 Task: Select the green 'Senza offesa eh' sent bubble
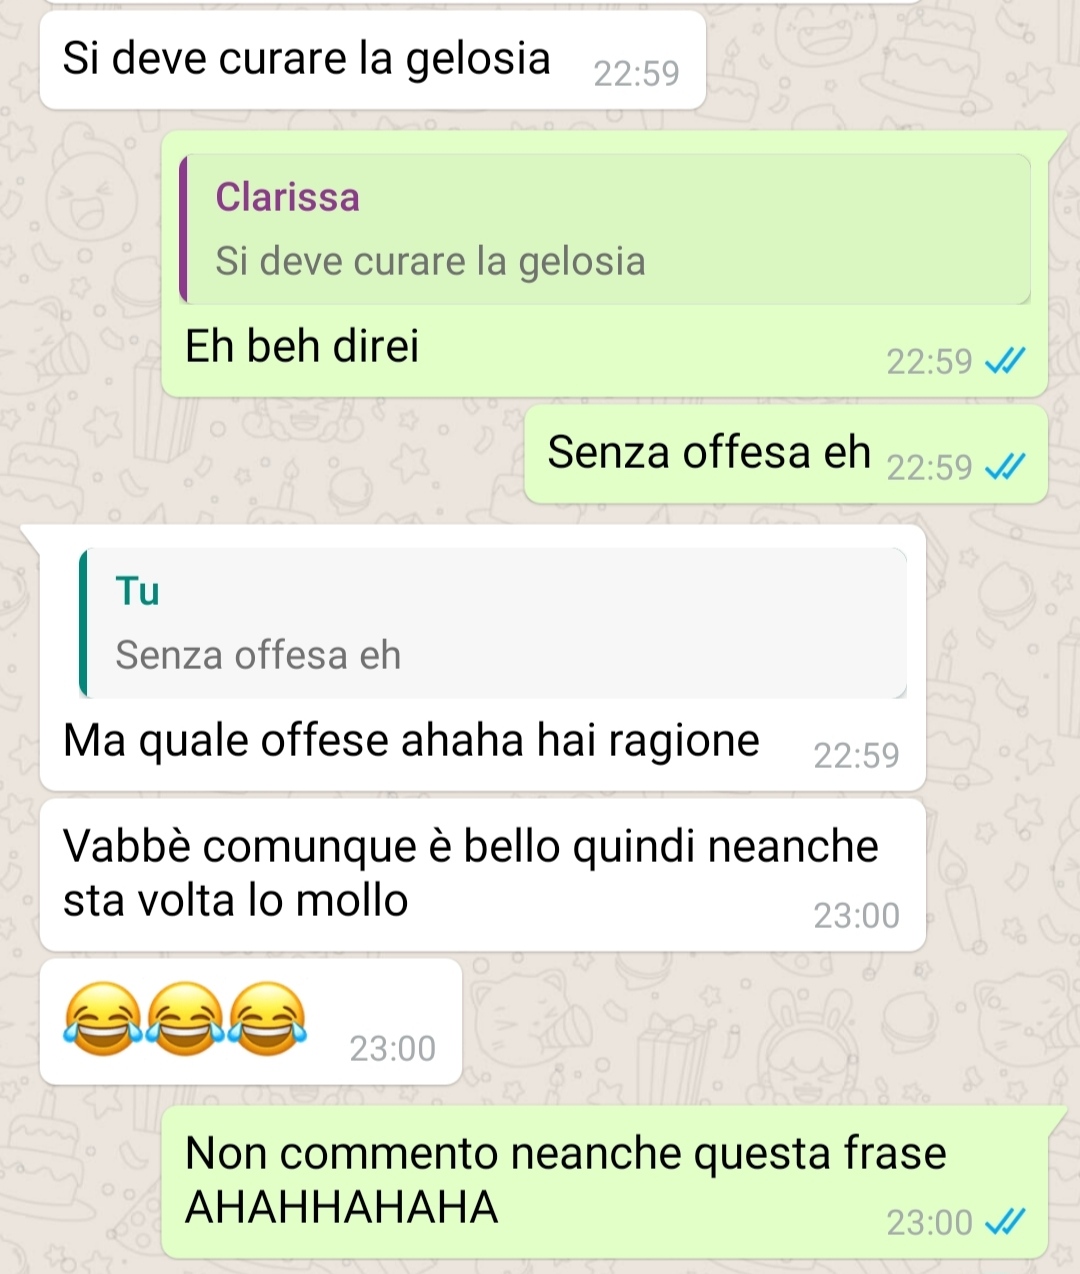click(786, 455)
